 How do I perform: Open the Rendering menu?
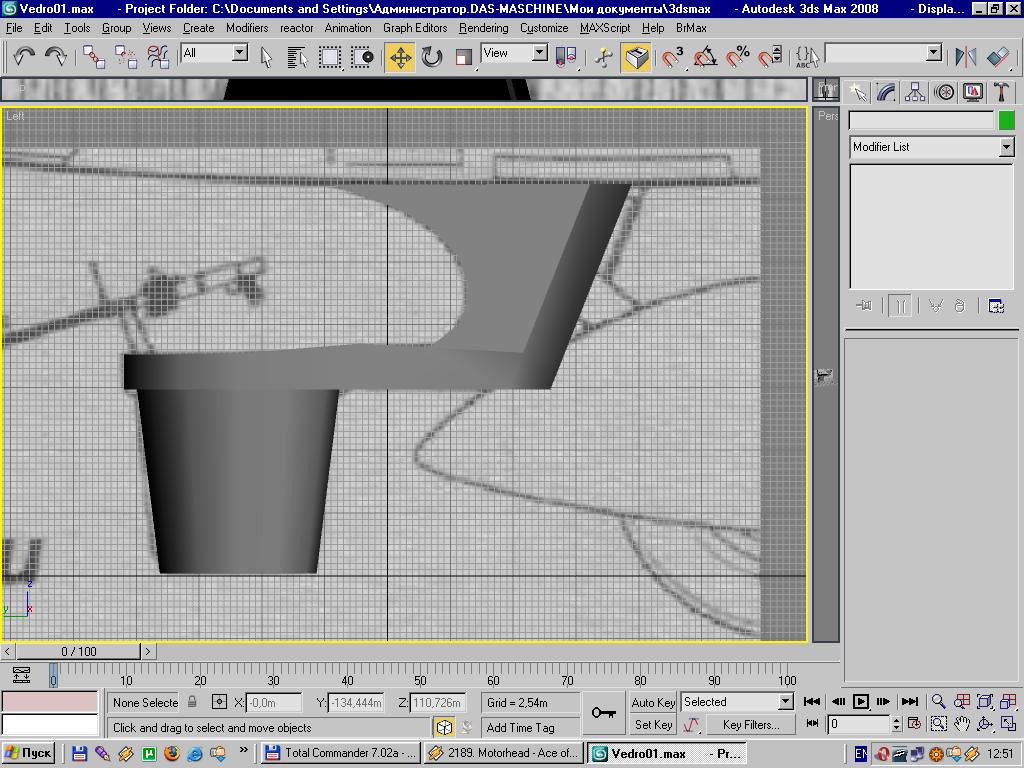[483, 28]
